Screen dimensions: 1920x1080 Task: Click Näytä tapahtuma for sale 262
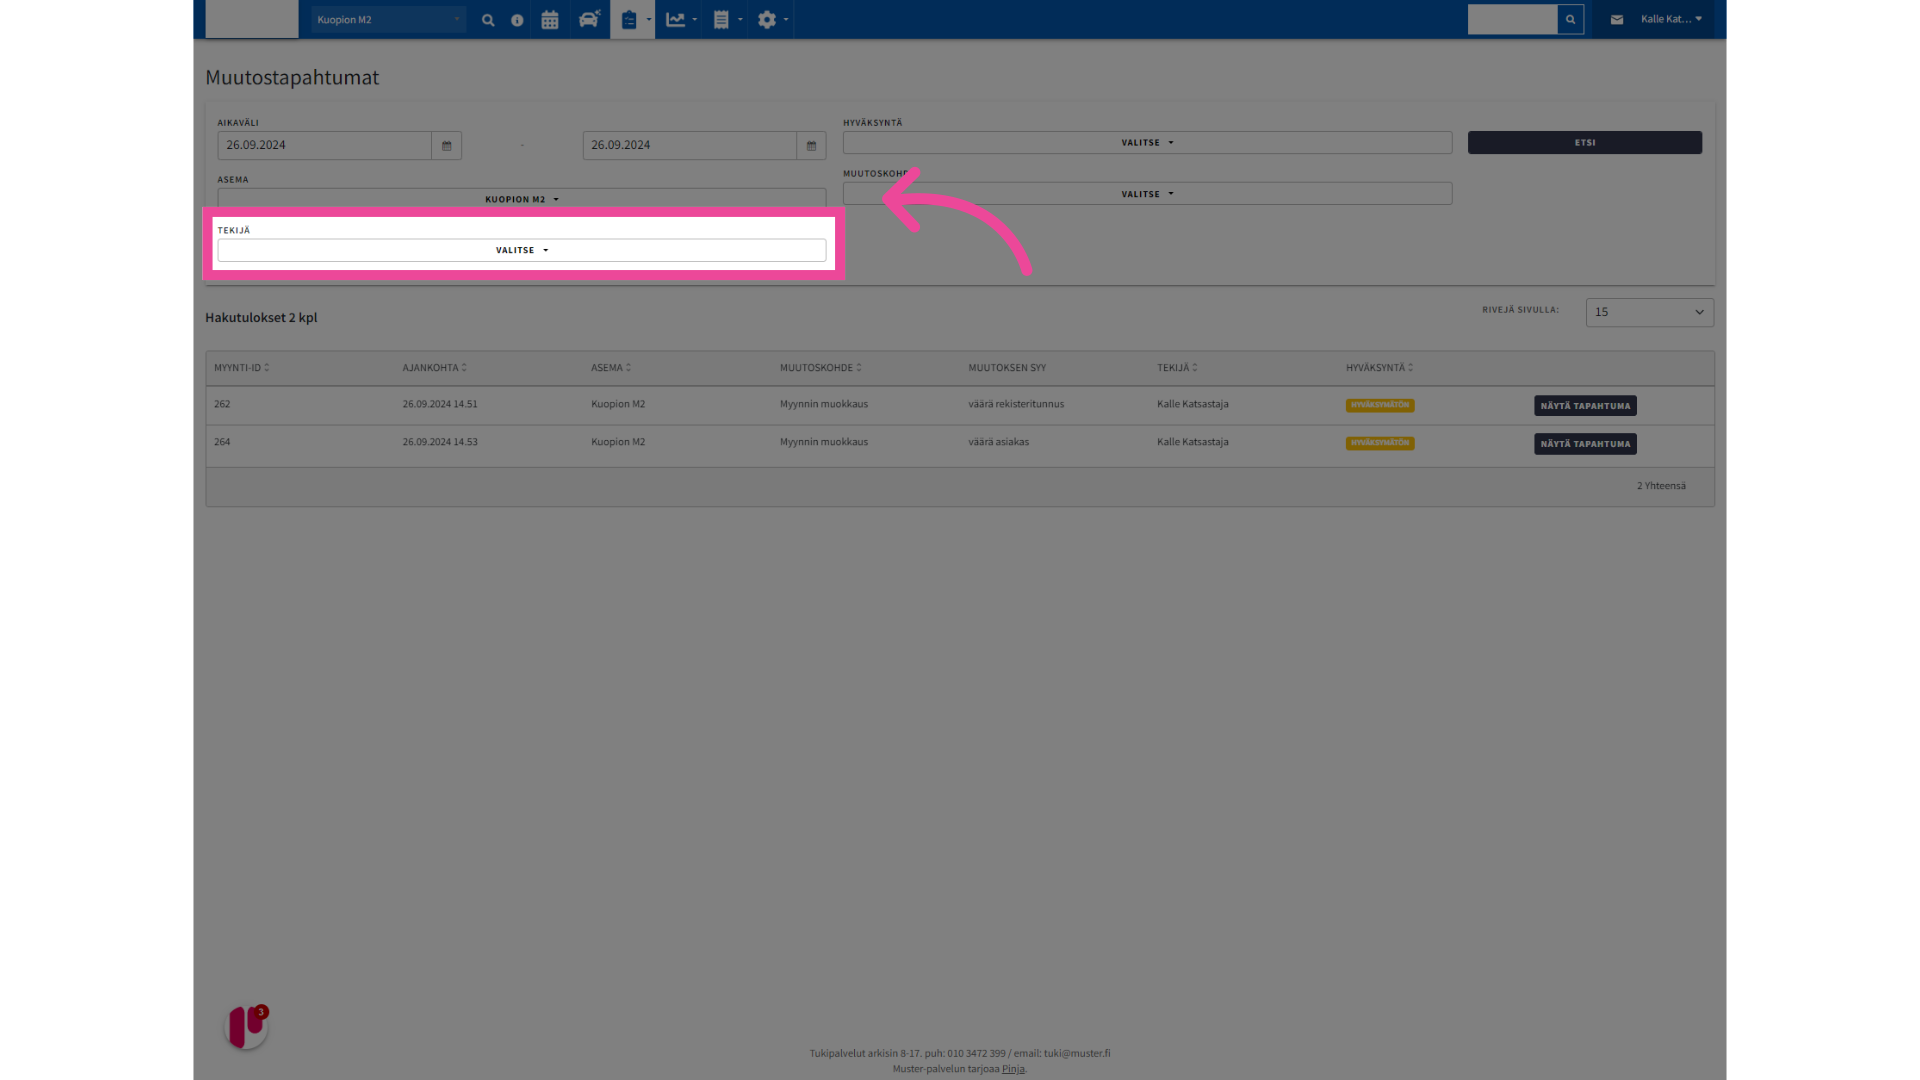[x=1585, y=406]
